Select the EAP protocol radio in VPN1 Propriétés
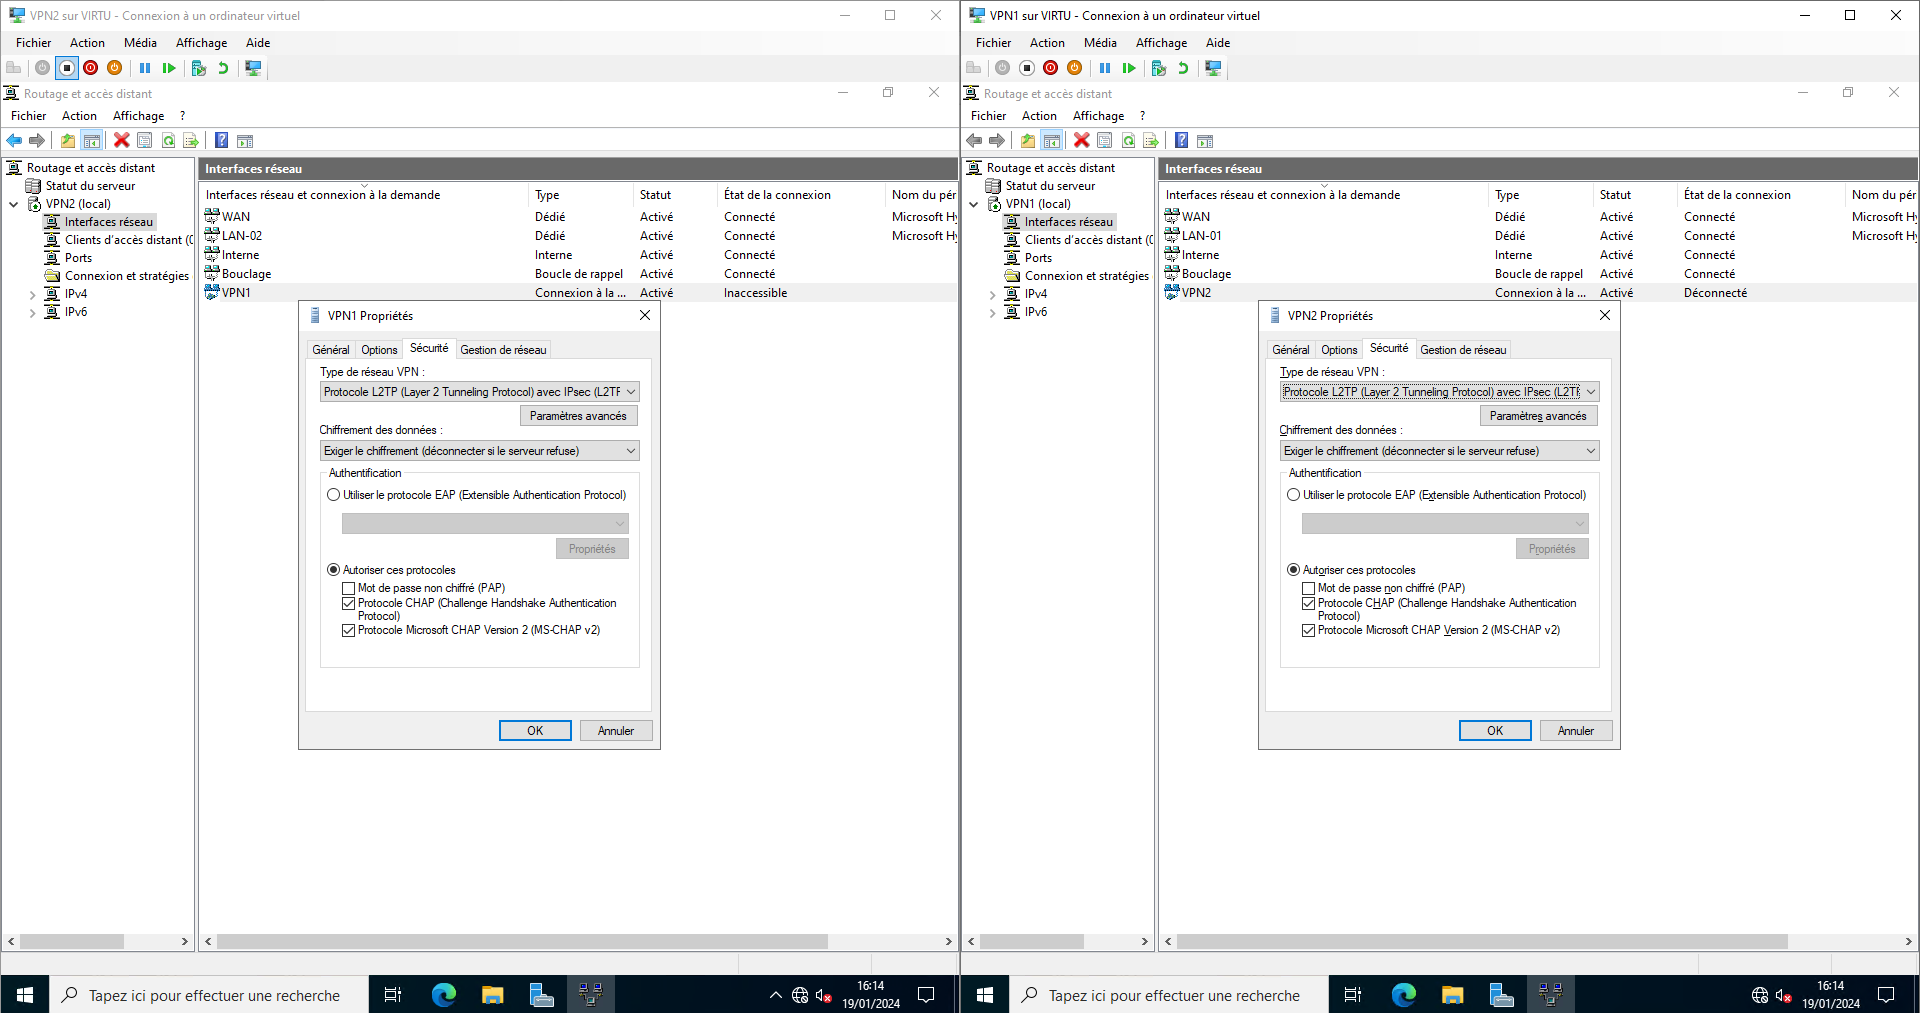The image size is (1920, 1013). (334, 495)
